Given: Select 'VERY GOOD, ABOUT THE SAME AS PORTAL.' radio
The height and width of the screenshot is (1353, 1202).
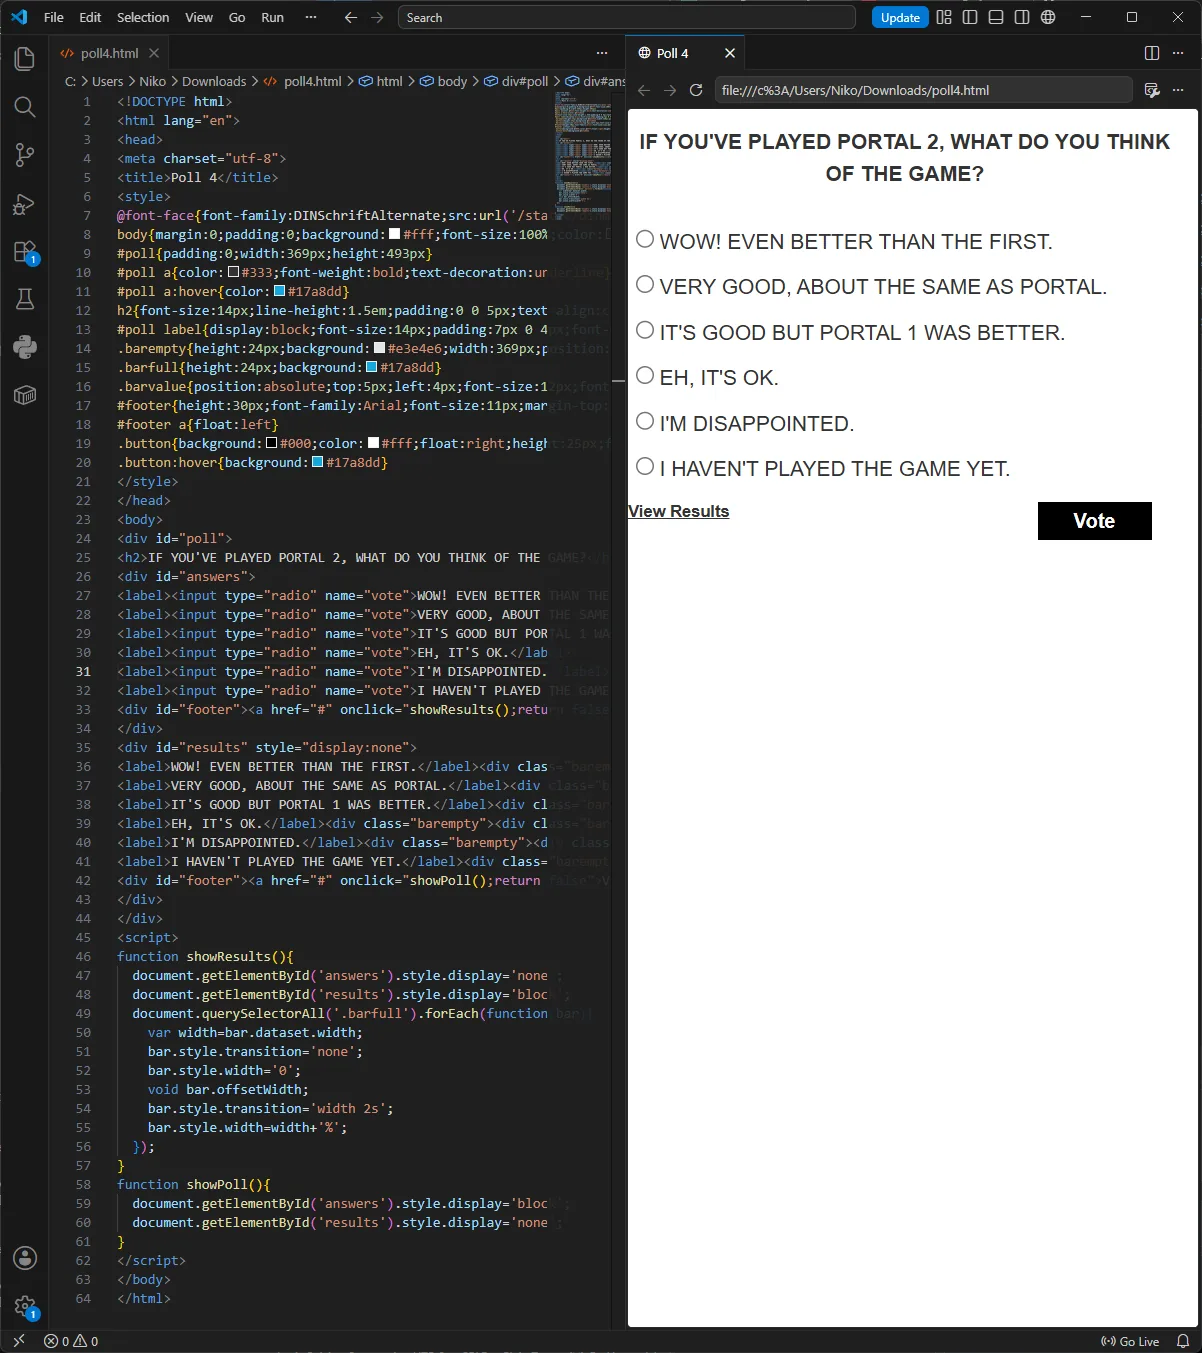Looking at the screenshot, I should tap(645, 284).
